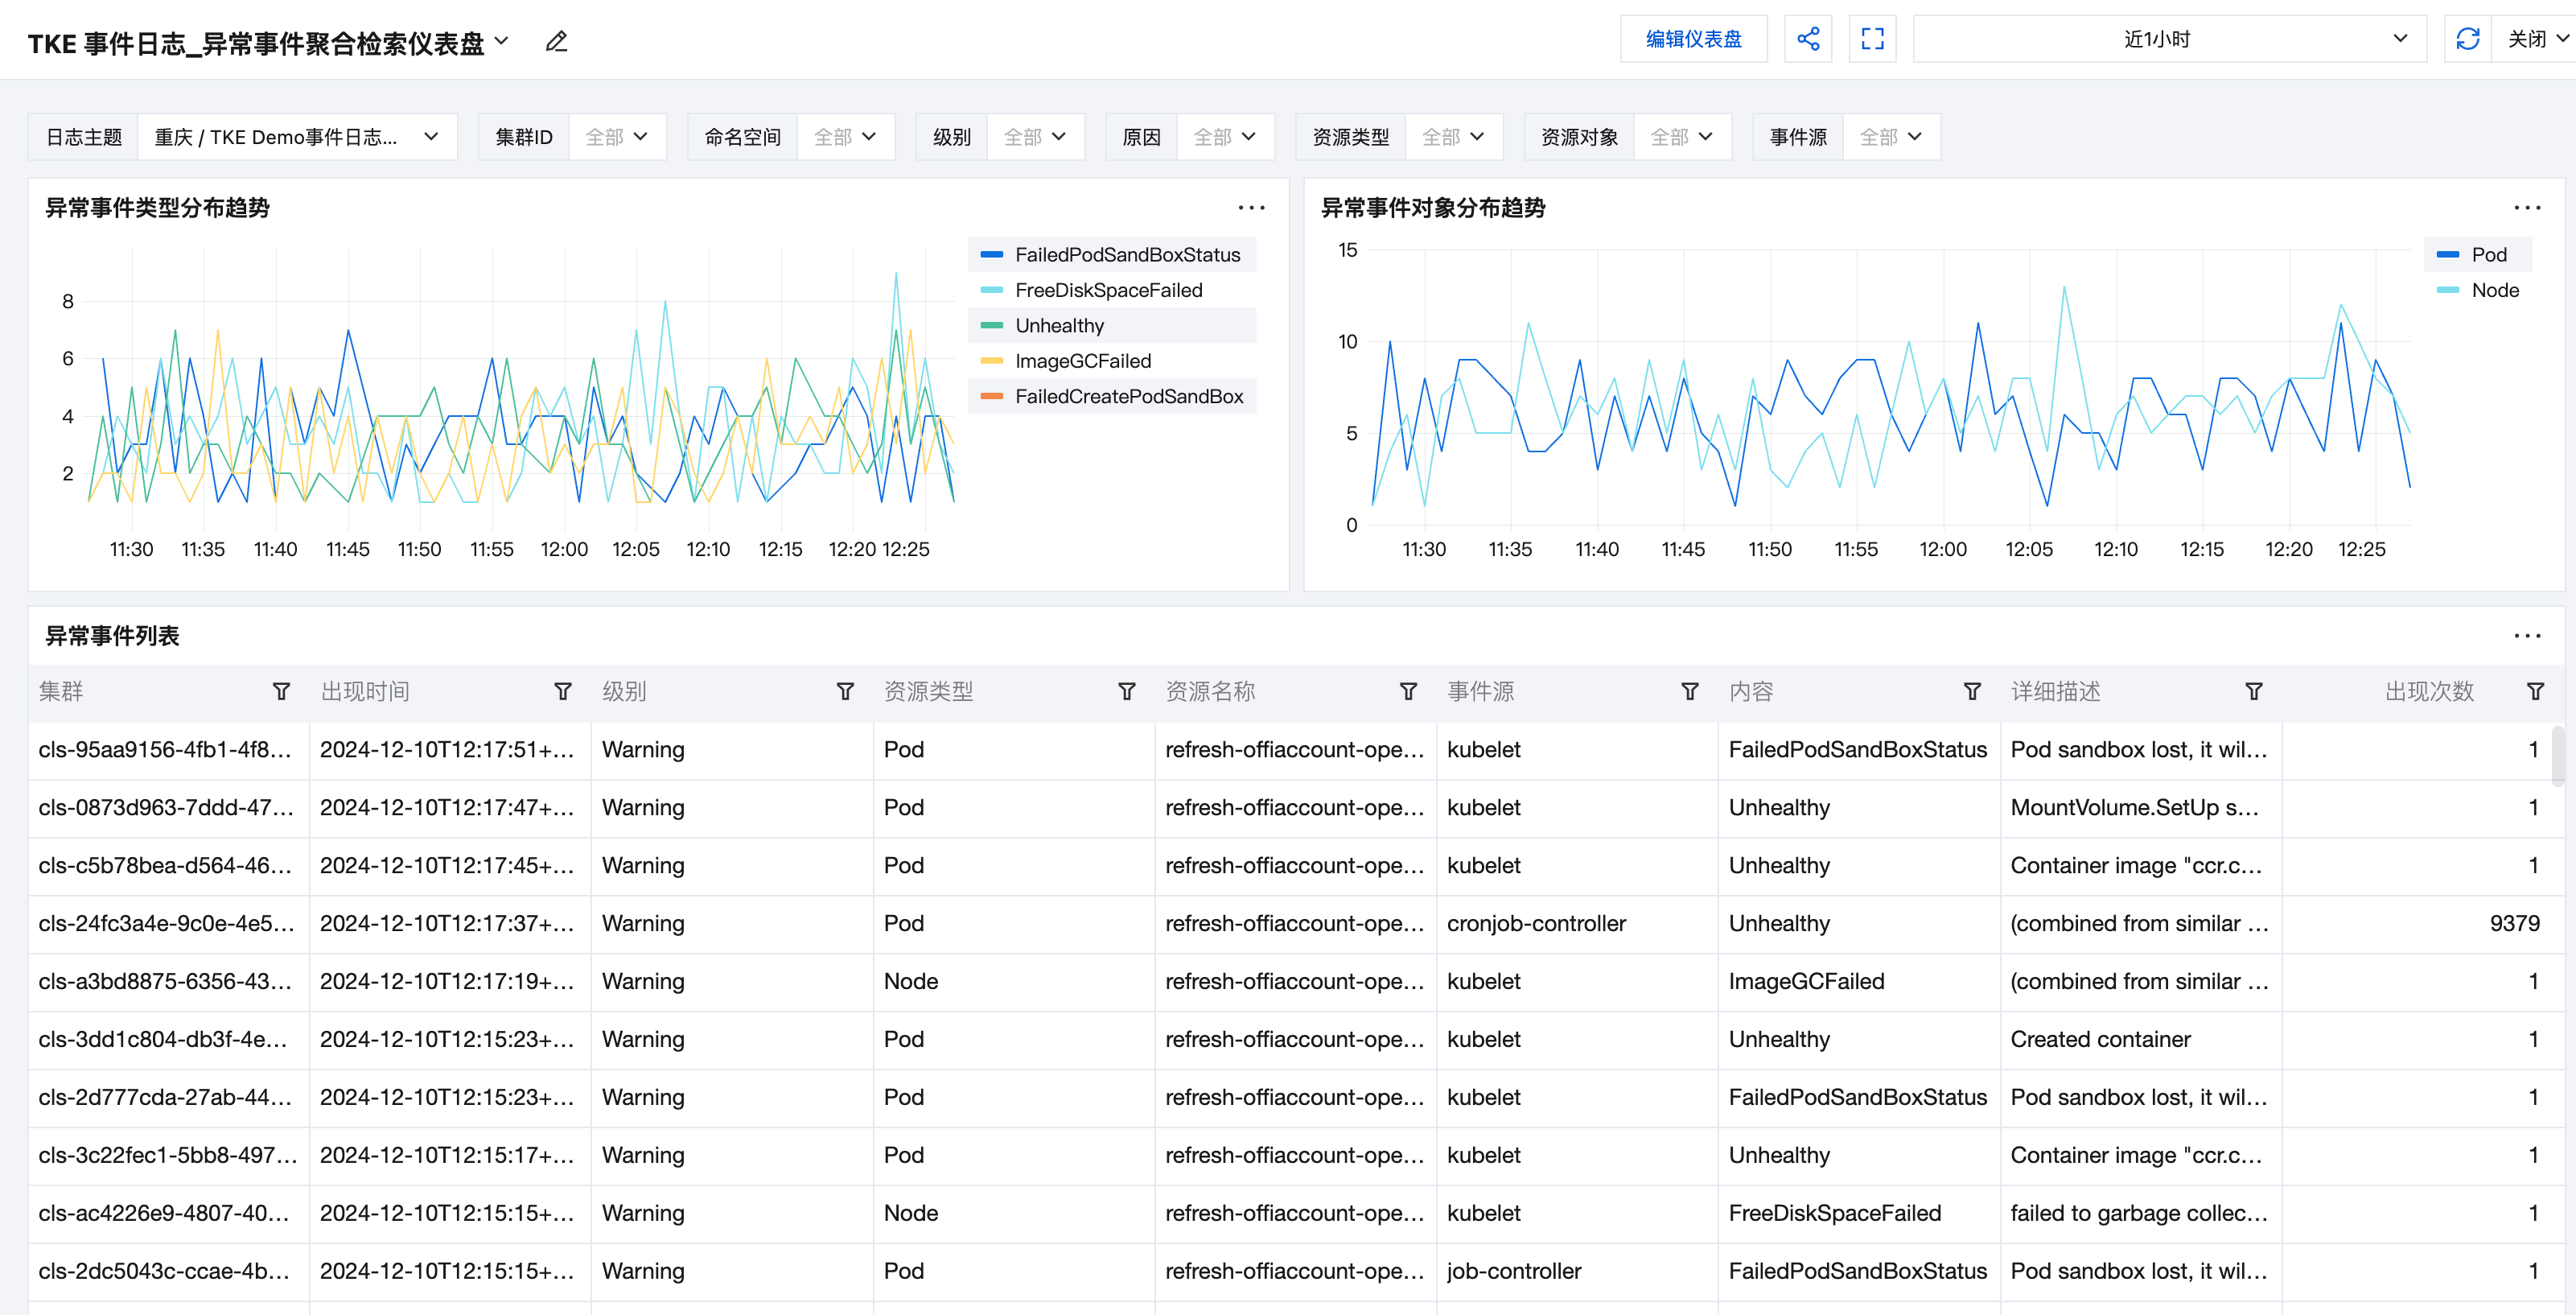Open the 原因 filter dropdown
This screenshot has height=1315, width=2576.
(1225, 137)
